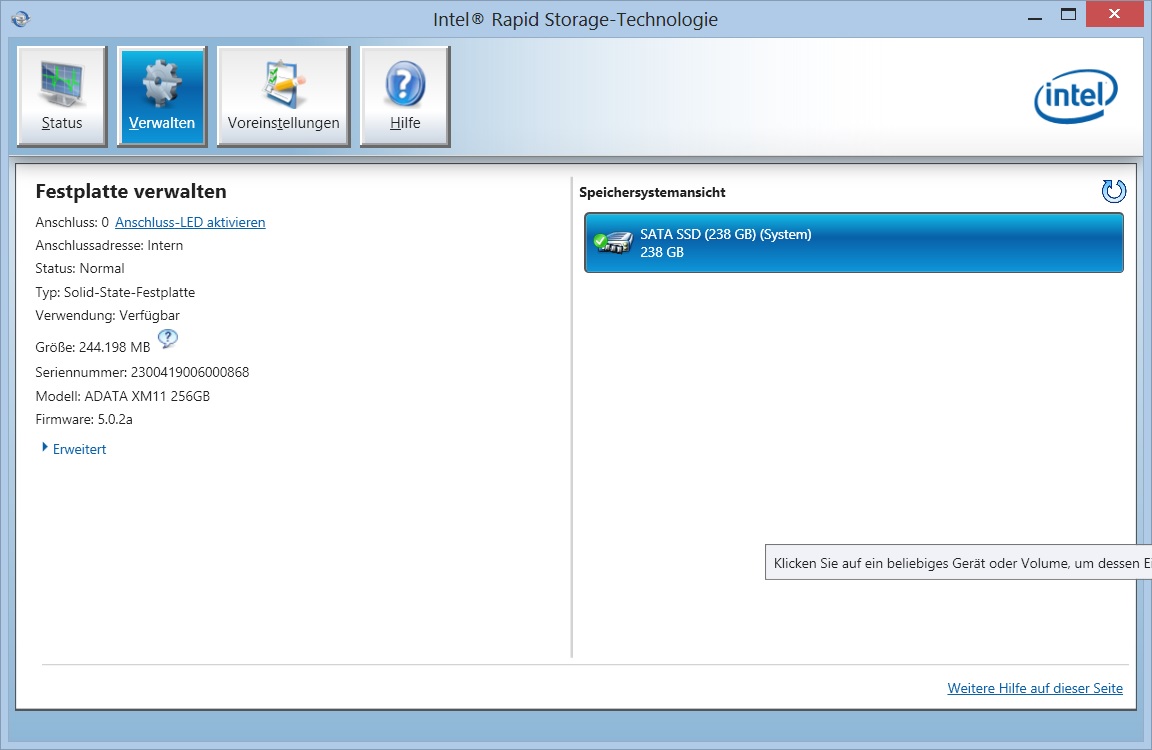Open the Status tab
Viewport: 1152px width, 750px height.
click(62, 96)
